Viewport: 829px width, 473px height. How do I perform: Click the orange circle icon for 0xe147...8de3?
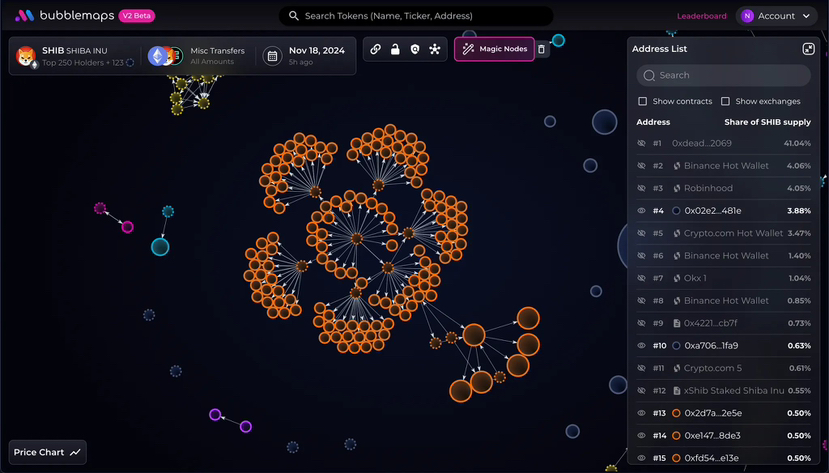(x=676, y=435)
